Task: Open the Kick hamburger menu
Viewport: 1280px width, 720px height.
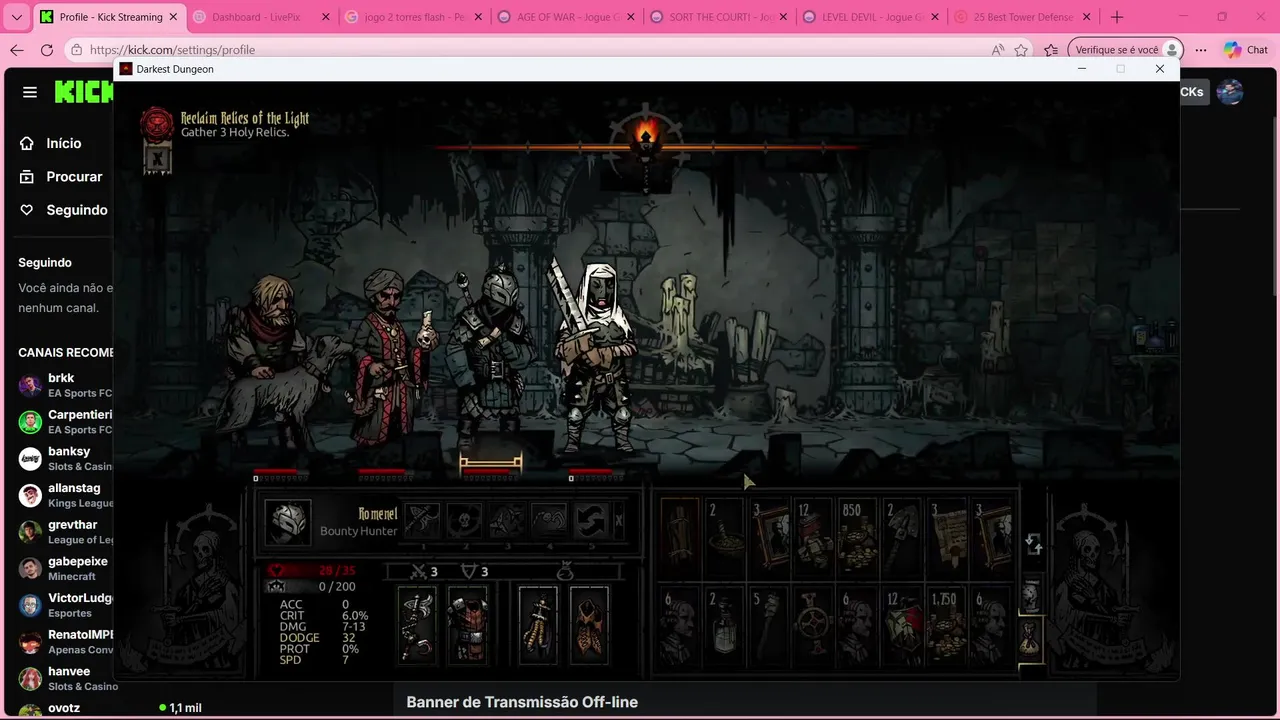Action: [30, 92]
